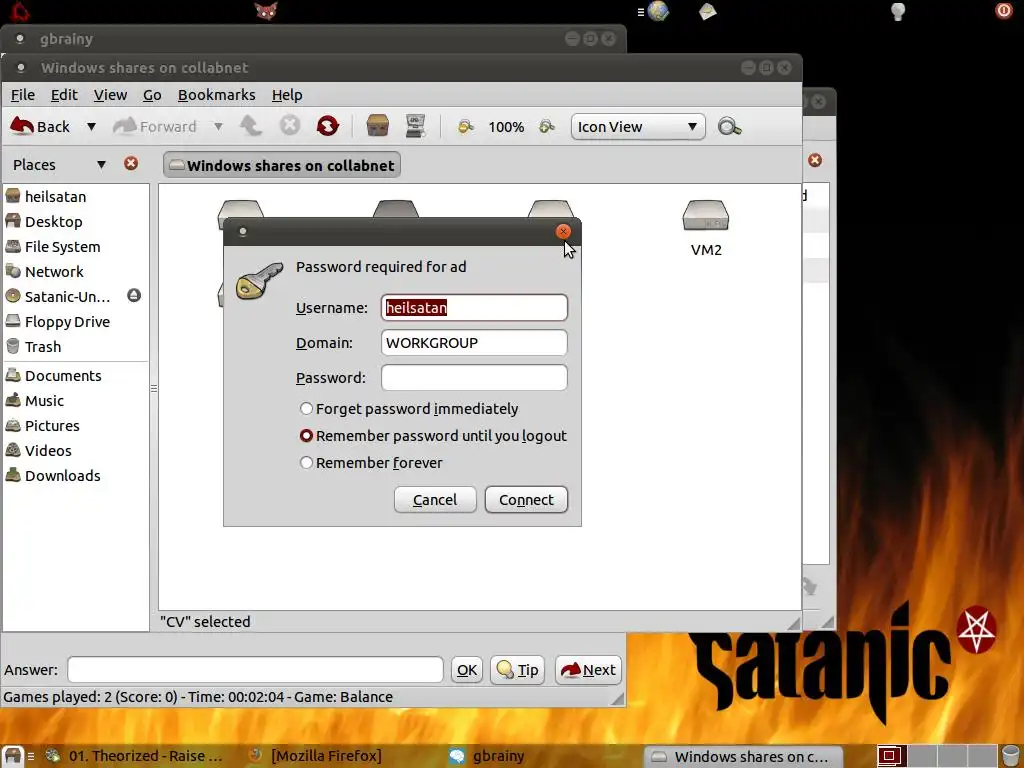Screen dimensions: 1024x768
Task: Click gbrainy Tip button
Action: pos(517,670)
